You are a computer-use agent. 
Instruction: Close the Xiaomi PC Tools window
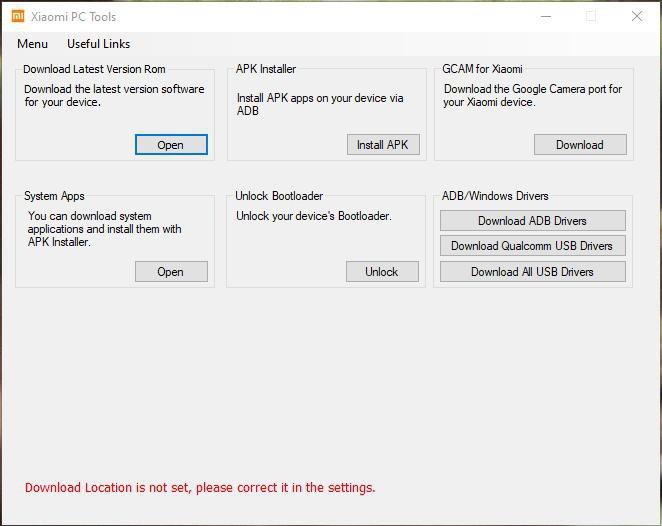tap(637, 16)
